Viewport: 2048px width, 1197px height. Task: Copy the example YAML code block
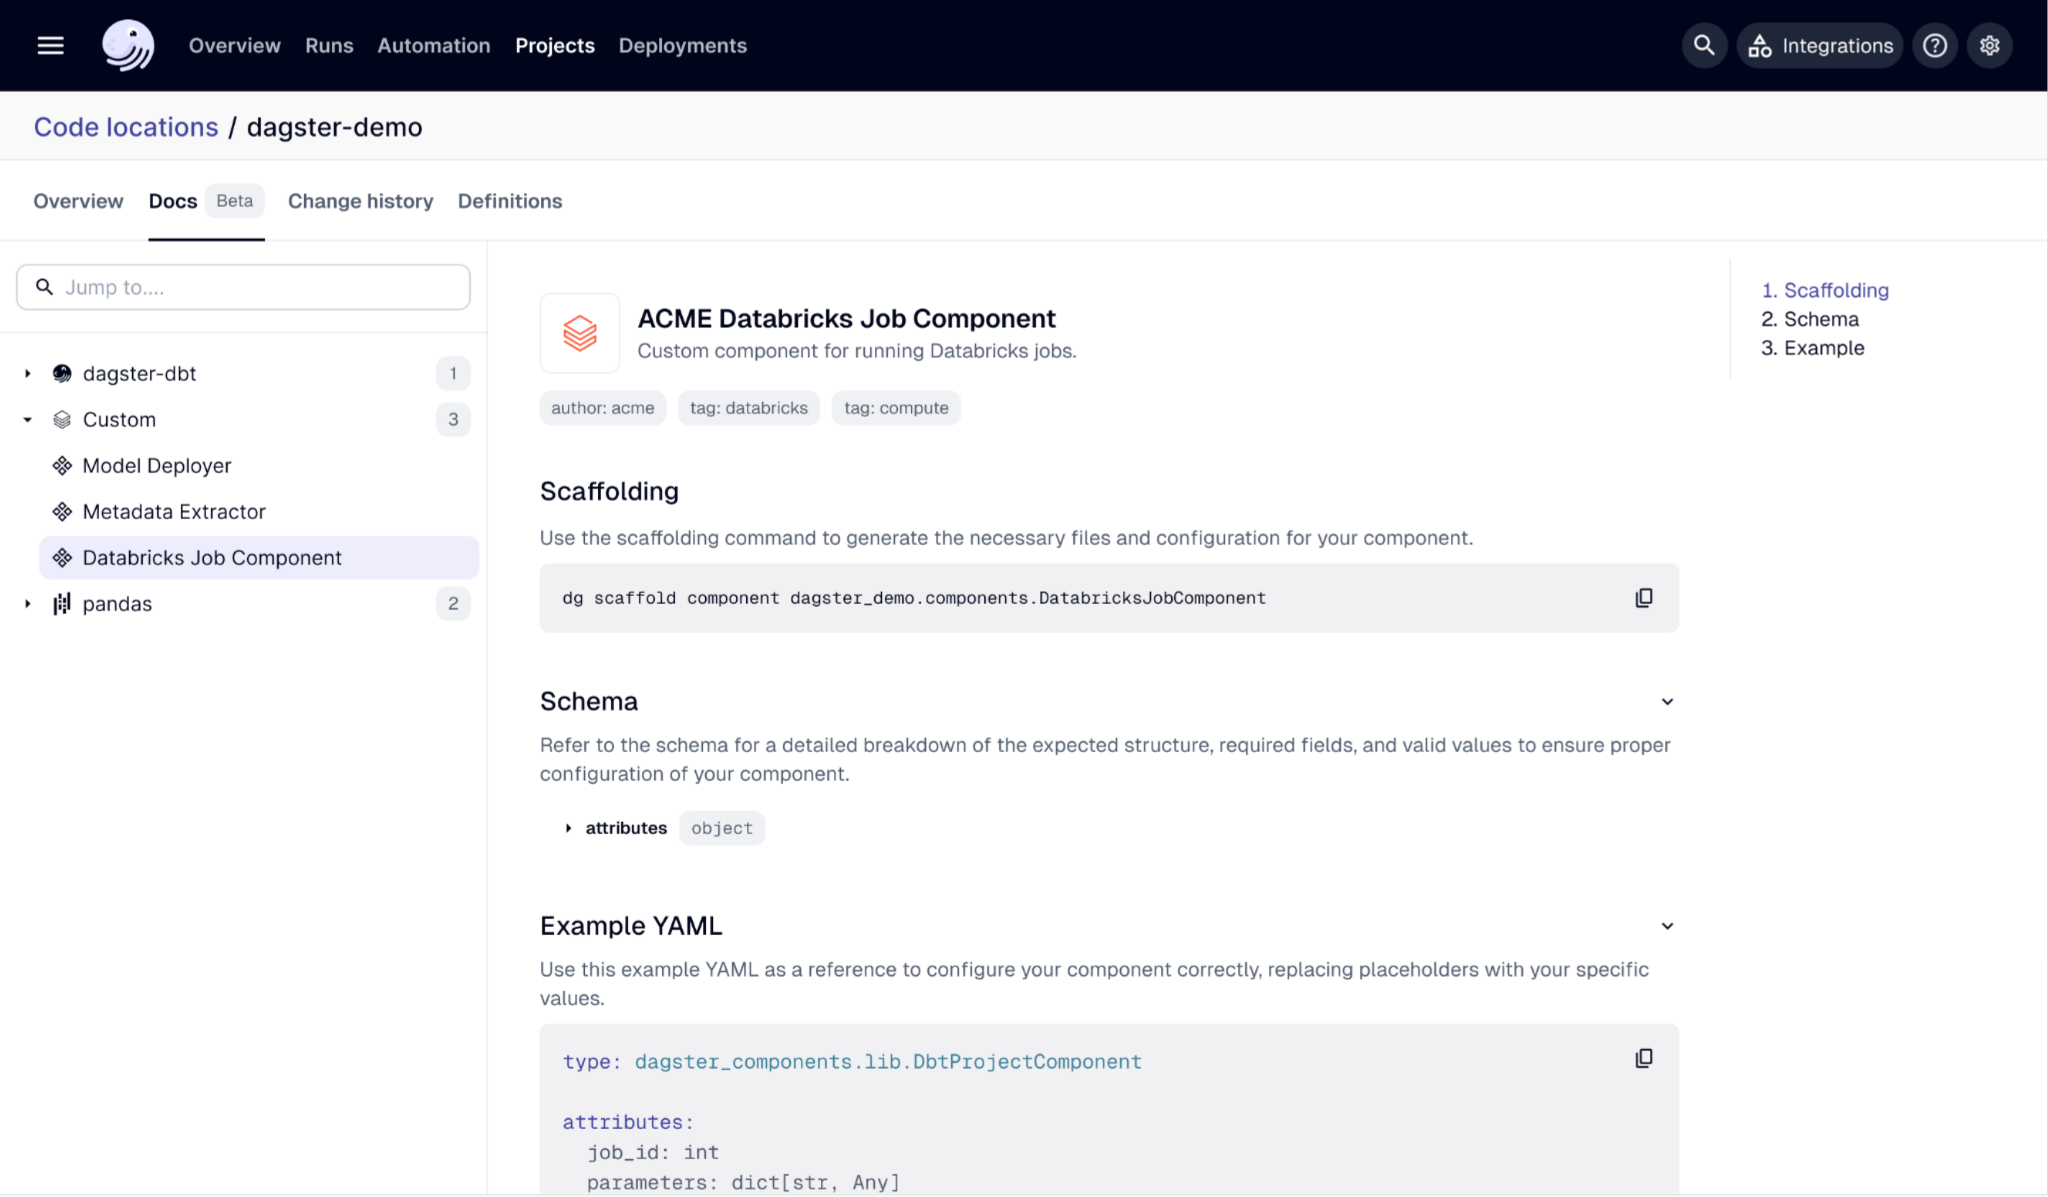pyautogui.click(x=1644, y=1058)
